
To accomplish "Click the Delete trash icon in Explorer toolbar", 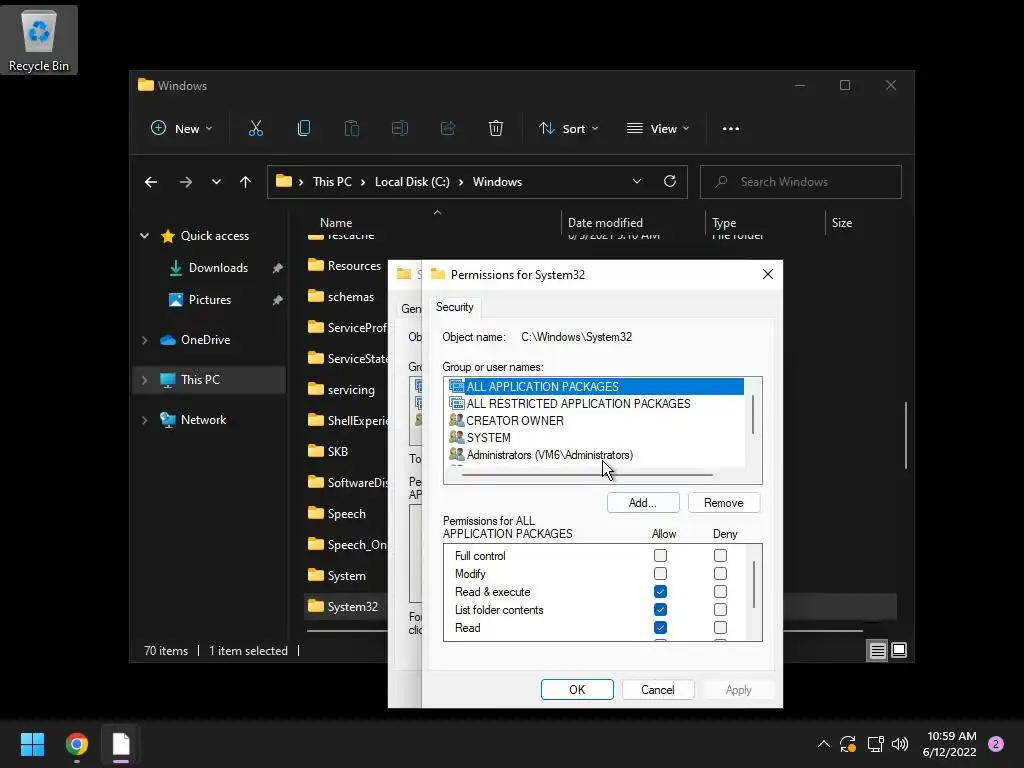I will pyautogui.click(x=496, y=129).
